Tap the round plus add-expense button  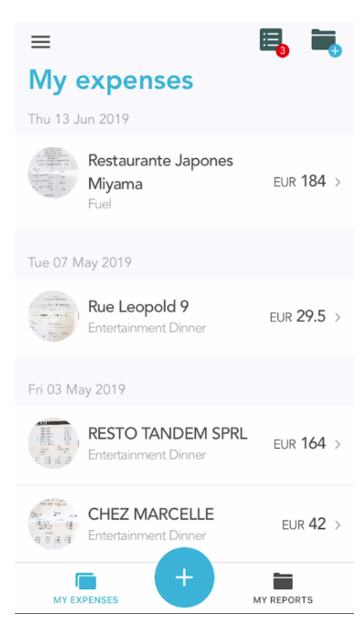(x=184, y=577)
